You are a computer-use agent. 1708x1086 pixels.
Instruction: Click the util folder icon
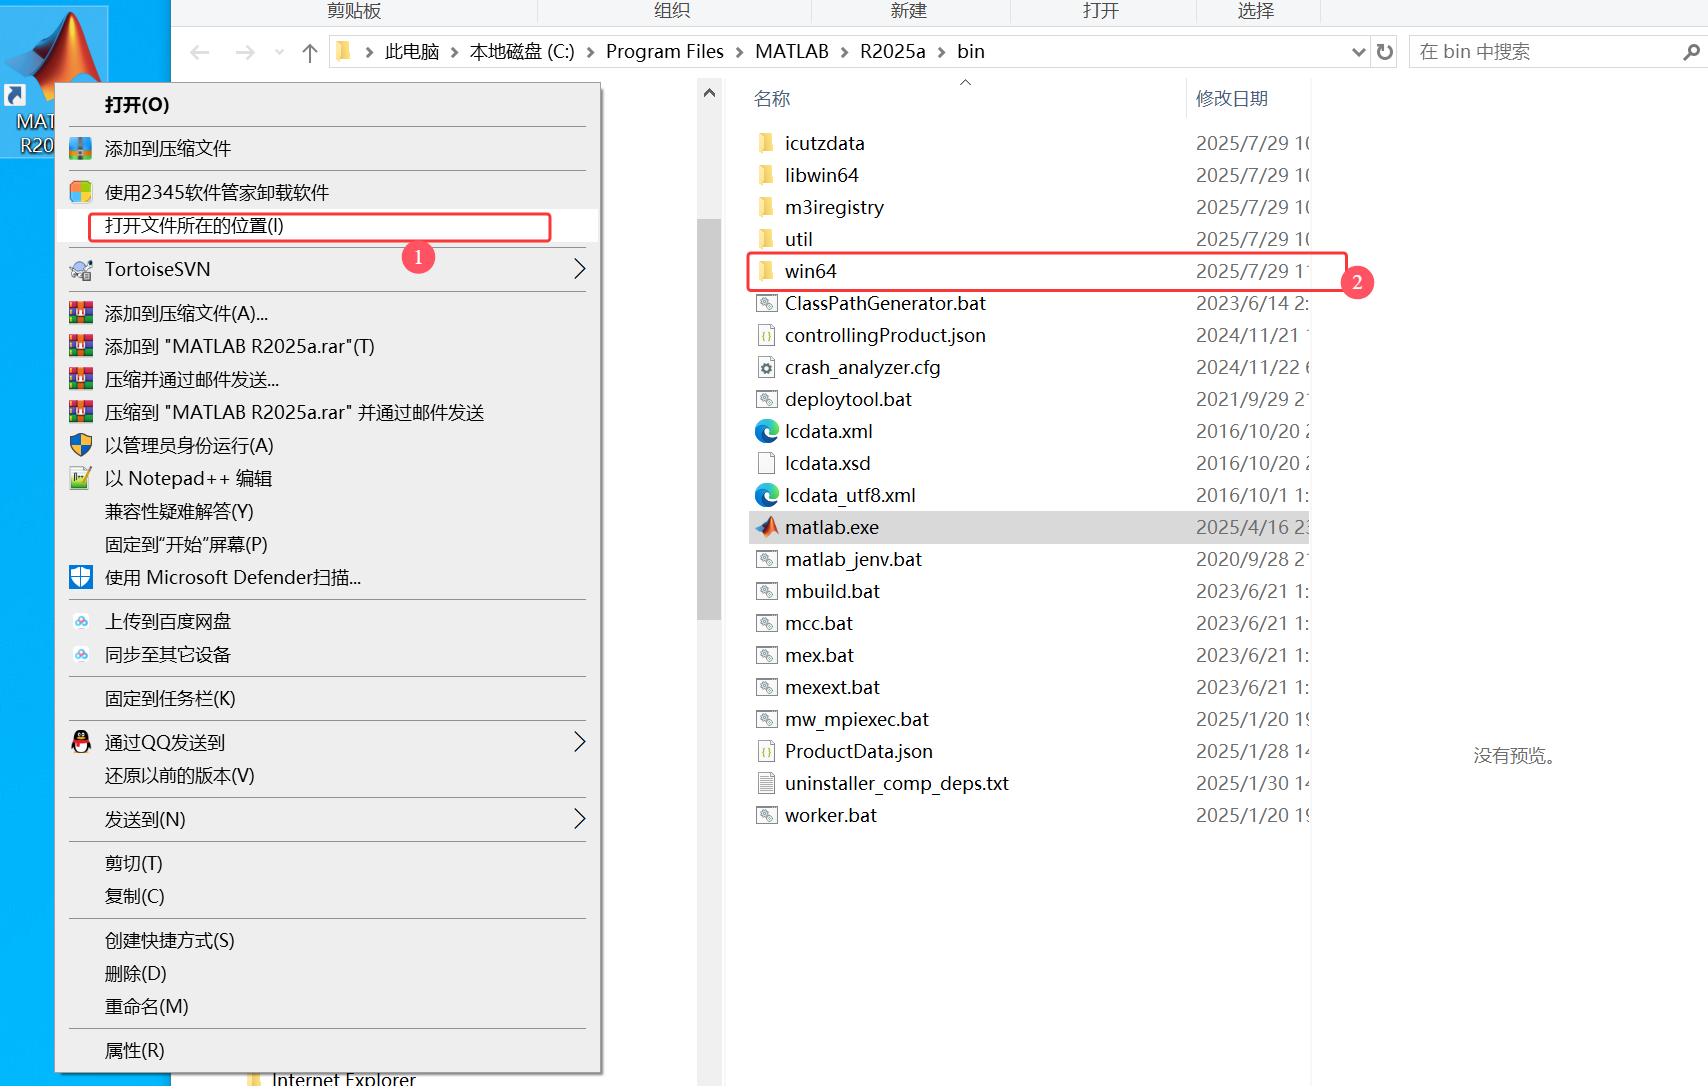coord(767,239)
